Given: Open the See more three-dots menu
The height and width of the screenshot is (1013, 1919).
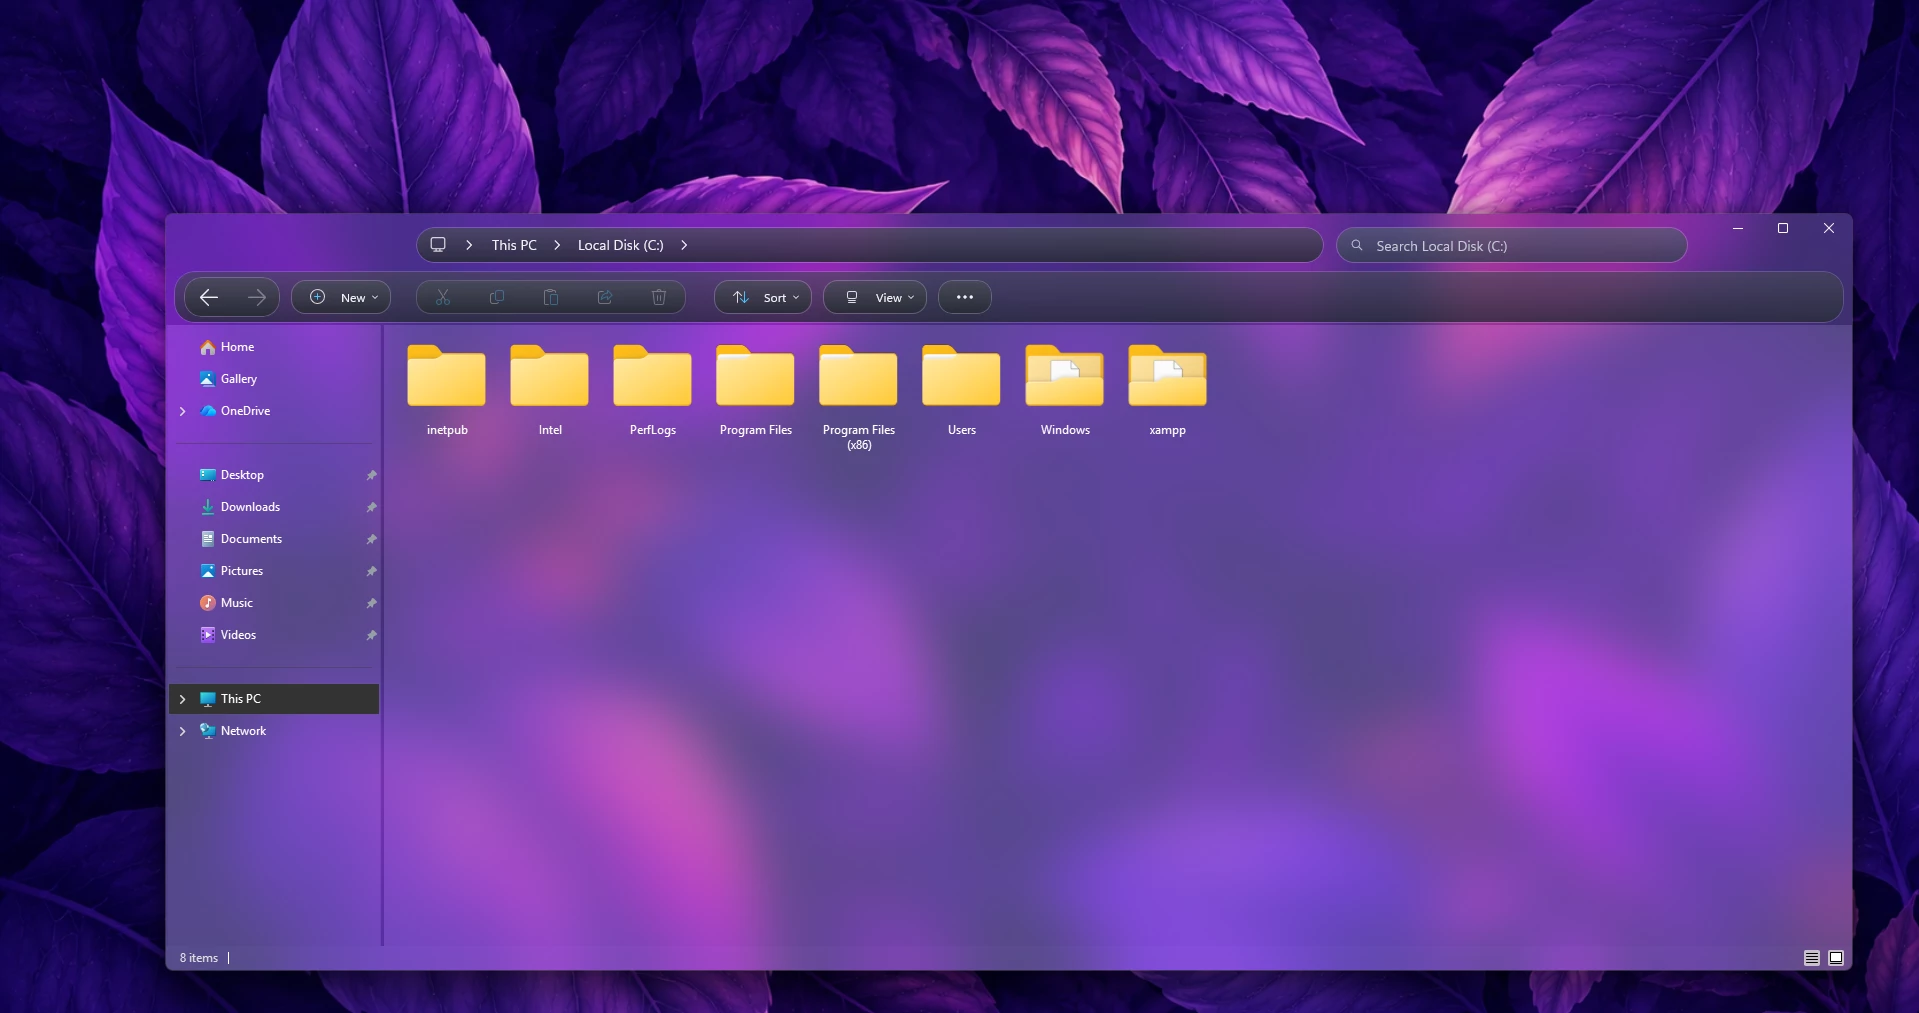Looking at the screenshot, I should pos(965,297).
